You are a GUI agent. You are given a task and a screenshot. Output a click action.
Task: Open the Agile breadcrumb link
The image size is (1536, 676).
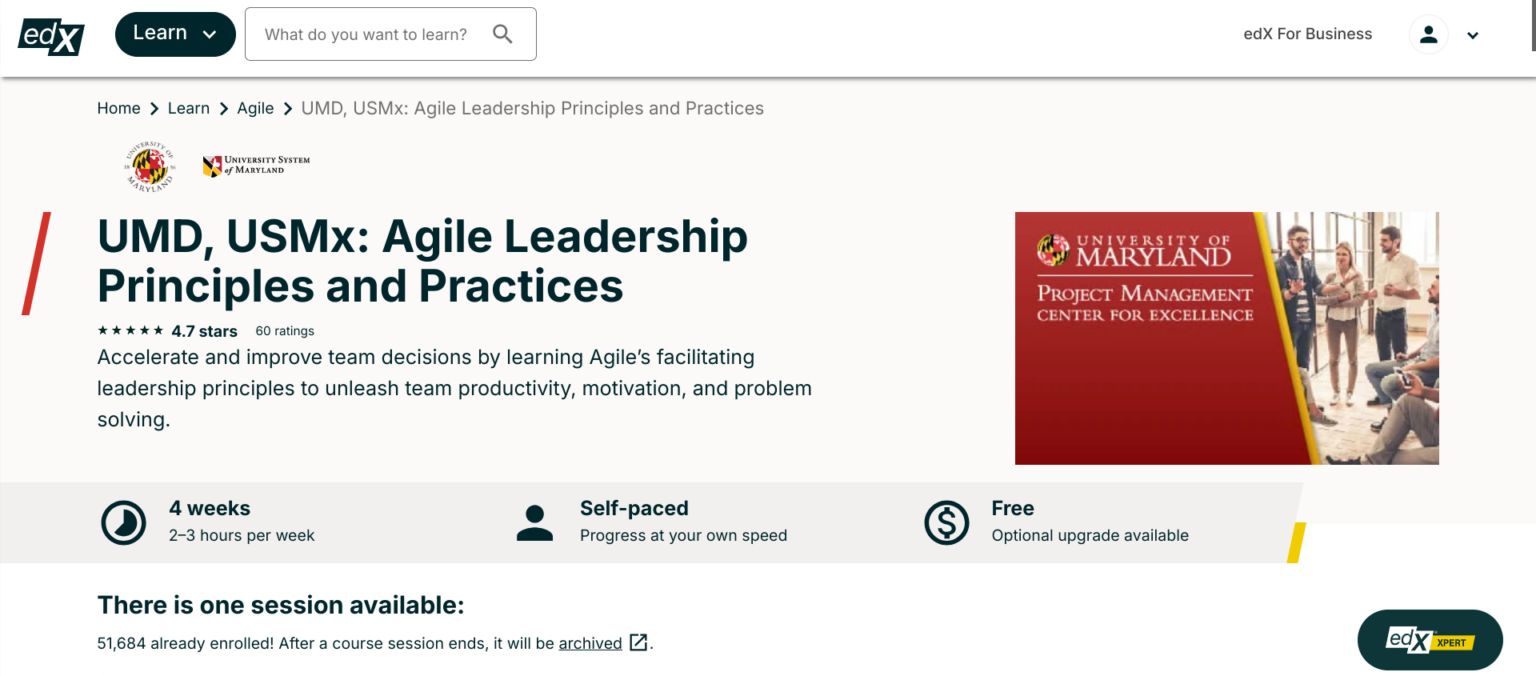(x=255, y=108)
